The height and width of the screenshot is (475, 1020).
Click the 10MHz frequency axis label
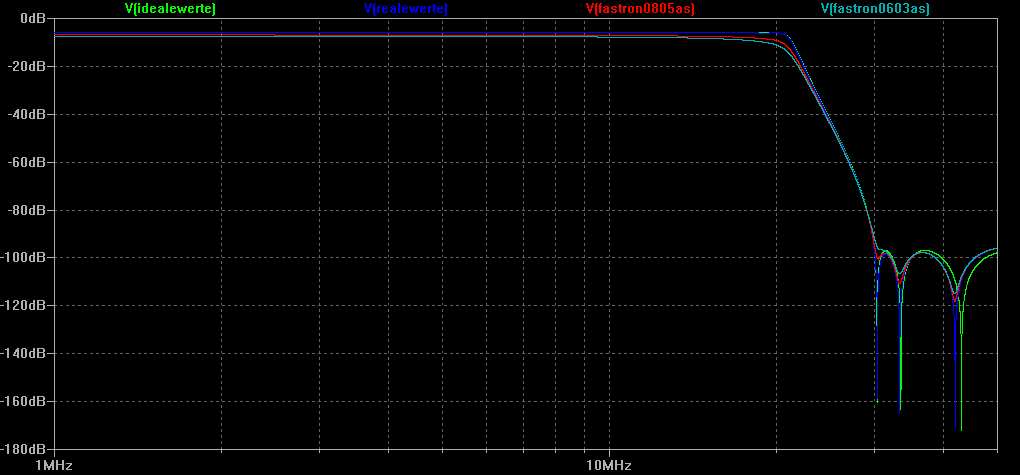(609, 466)
